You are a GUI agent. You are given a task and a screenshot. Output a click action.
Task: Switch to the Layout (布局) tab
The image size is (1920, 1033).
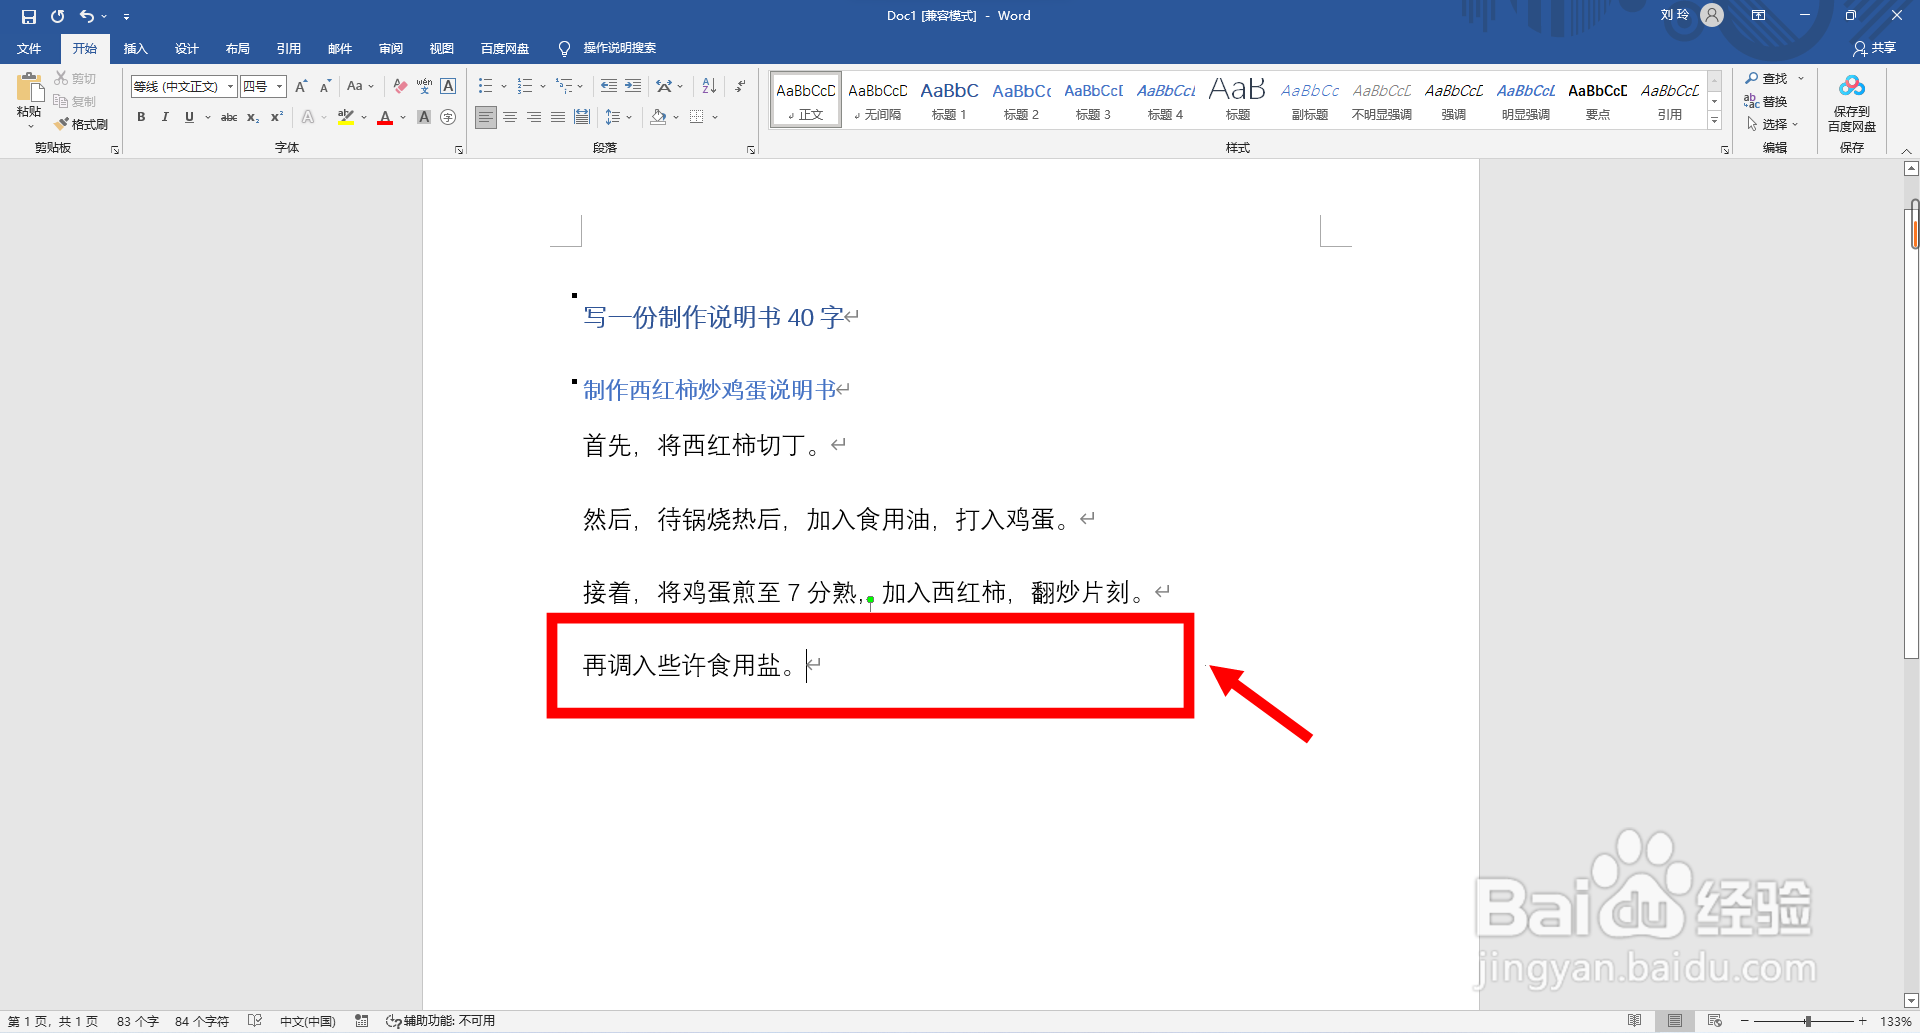click(x=237, y=48)
